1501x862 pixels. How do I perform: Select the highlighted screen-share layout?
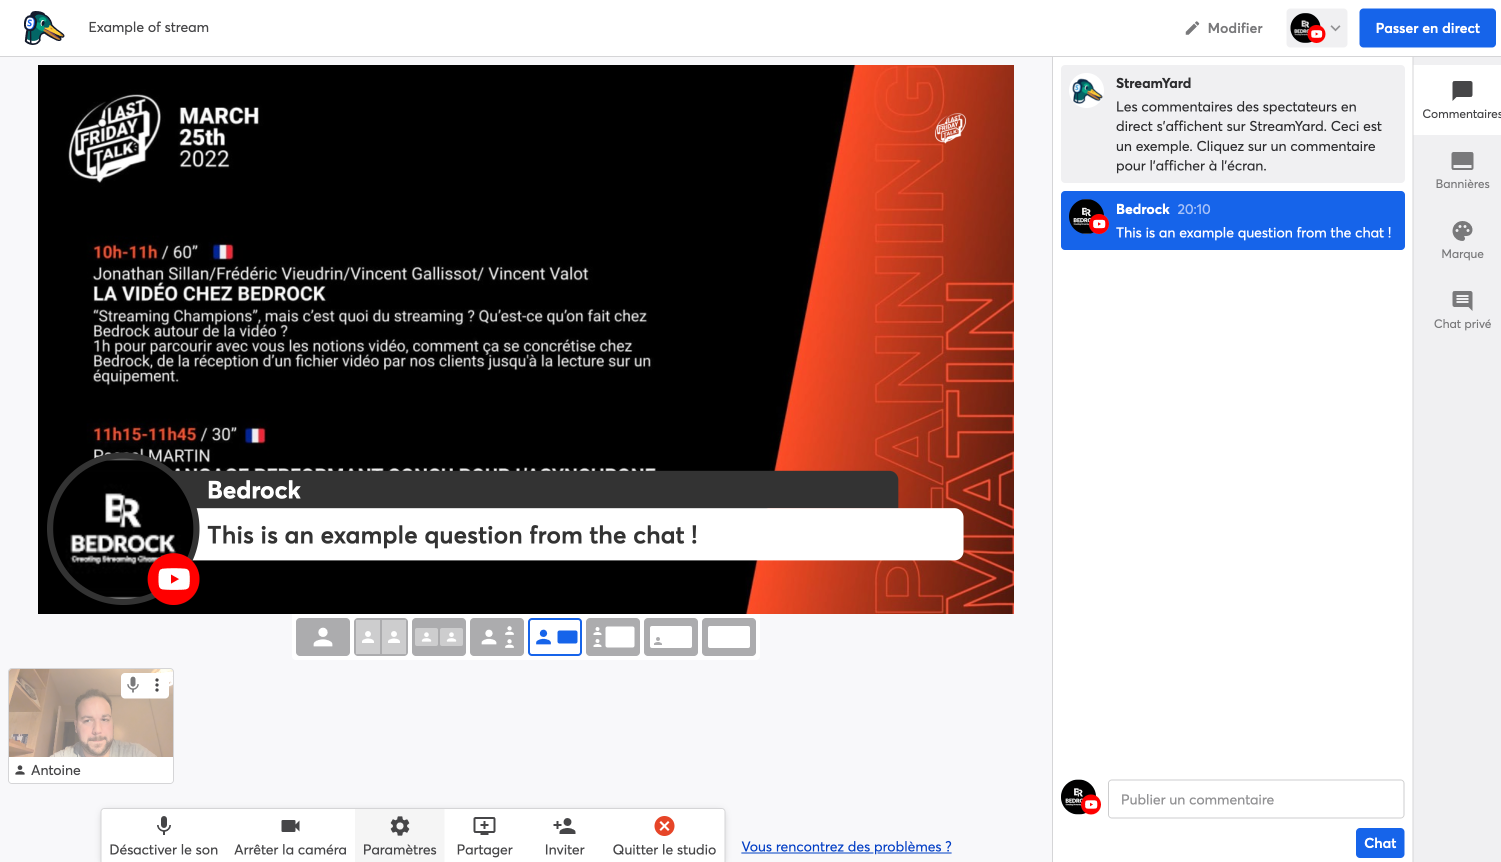tap(554, 636)
